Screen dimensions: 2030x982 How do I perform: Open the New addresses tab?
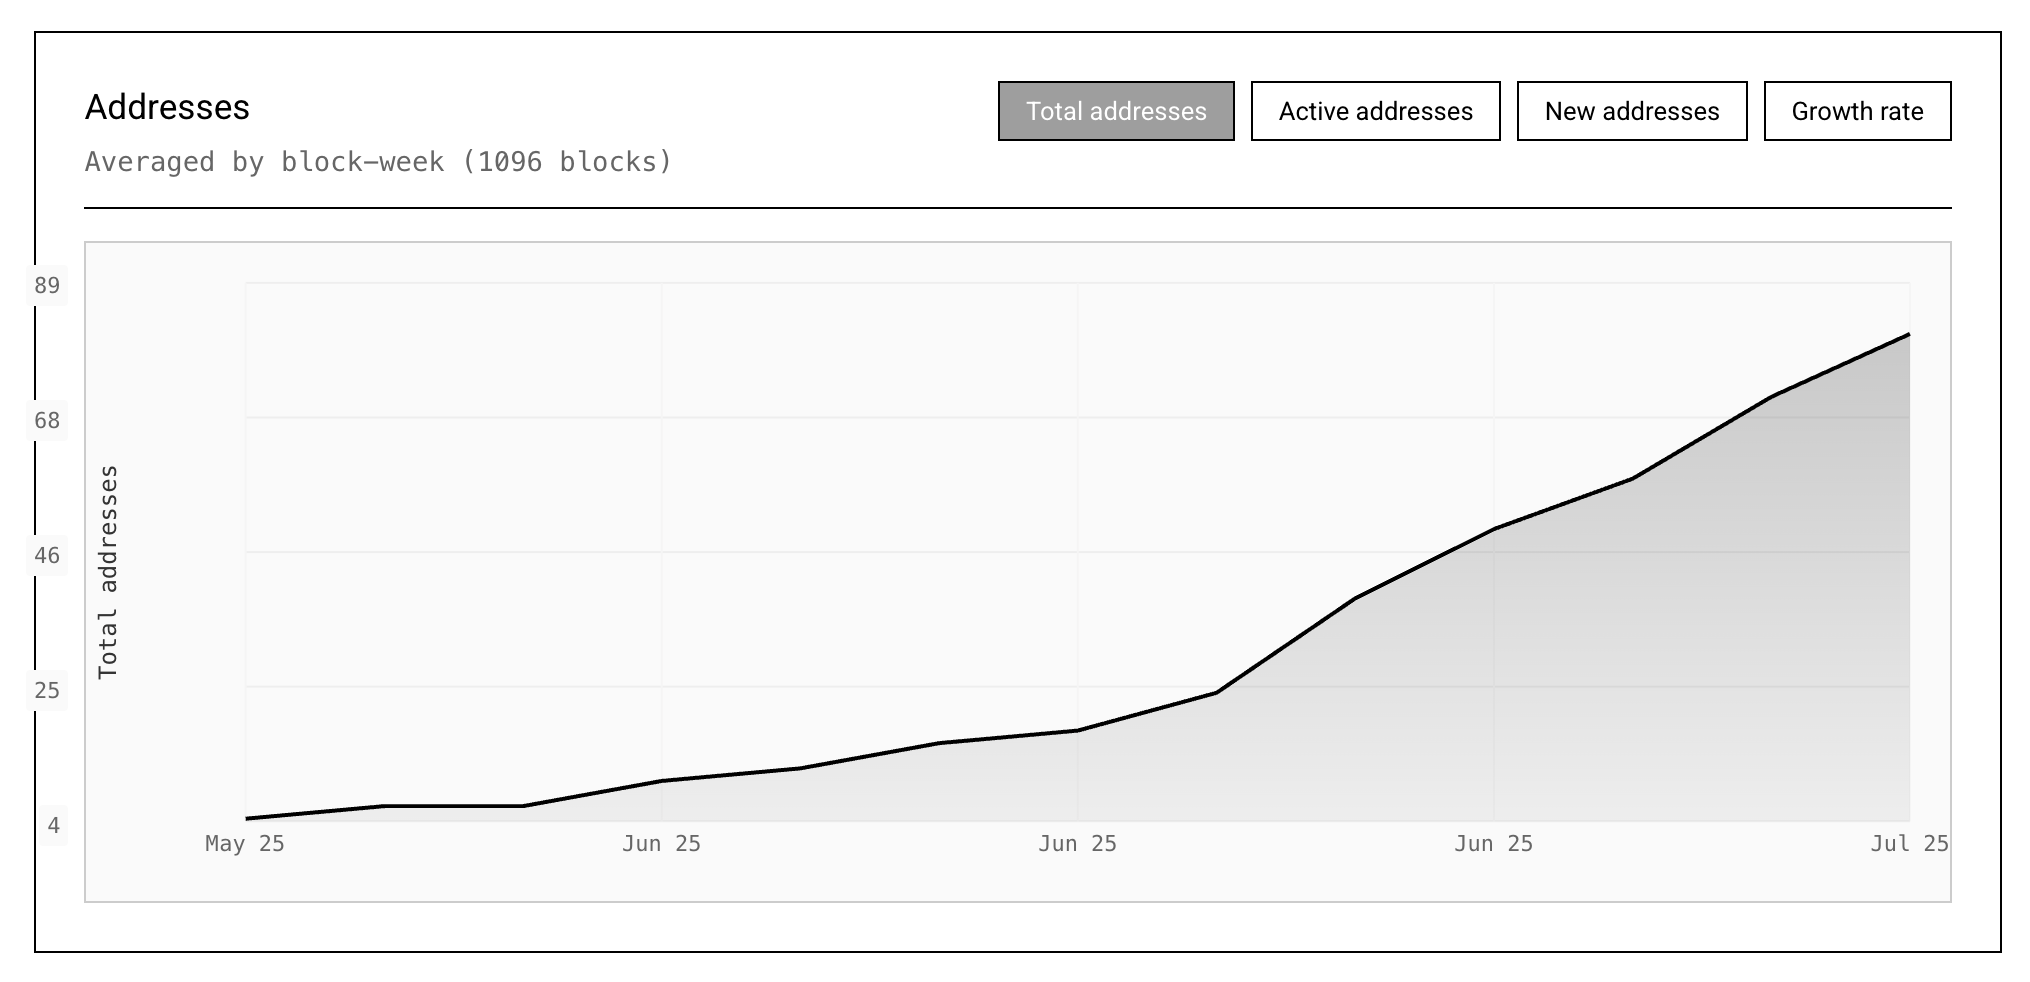coord(1631,111)
